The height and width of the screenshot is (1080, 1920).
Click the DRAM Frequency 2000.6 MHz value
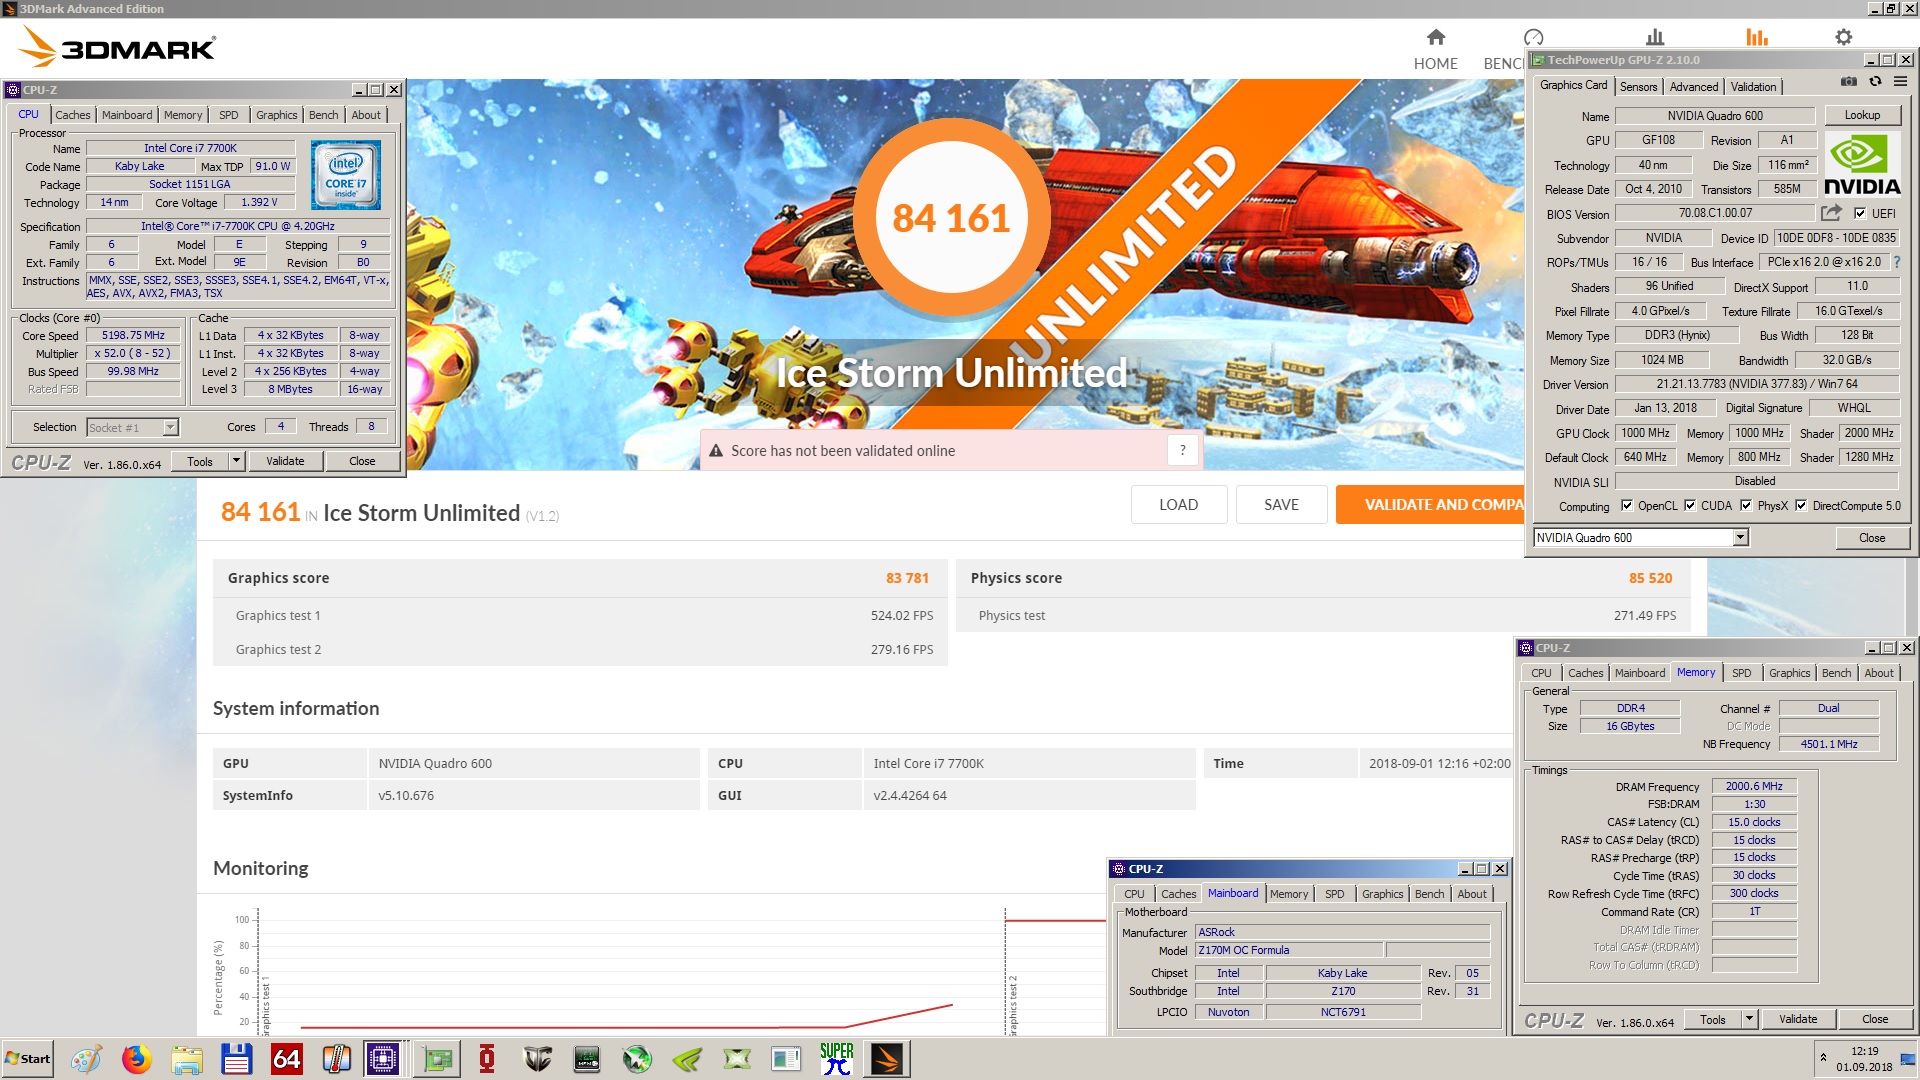[x=1754, y=786]
